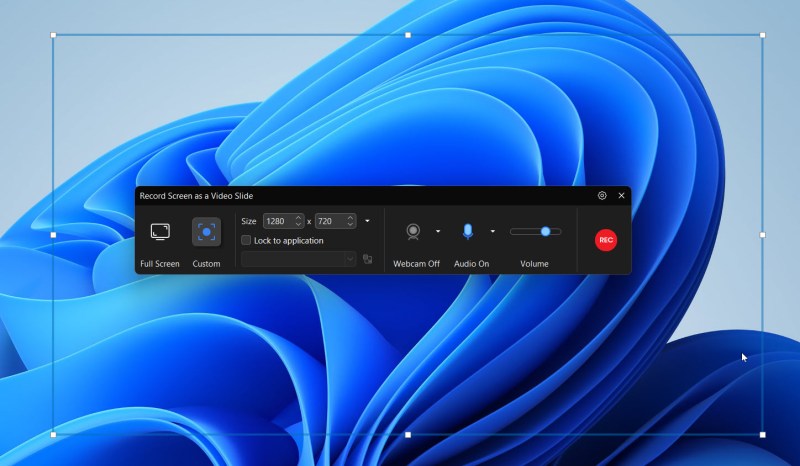This screenshot has height=466, width=800.
Task: Click the Audio On label
Action: [471, 264]
